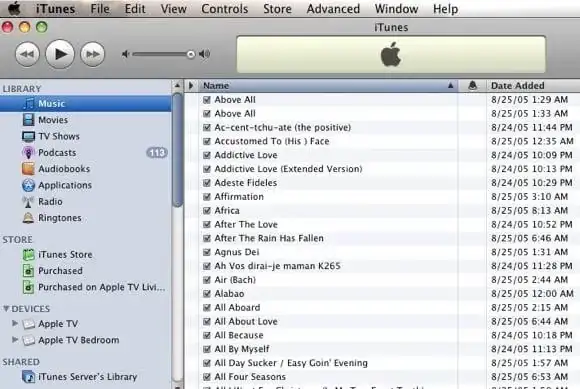
Task: Click the bell column header icon
Action: pos(472,85)
